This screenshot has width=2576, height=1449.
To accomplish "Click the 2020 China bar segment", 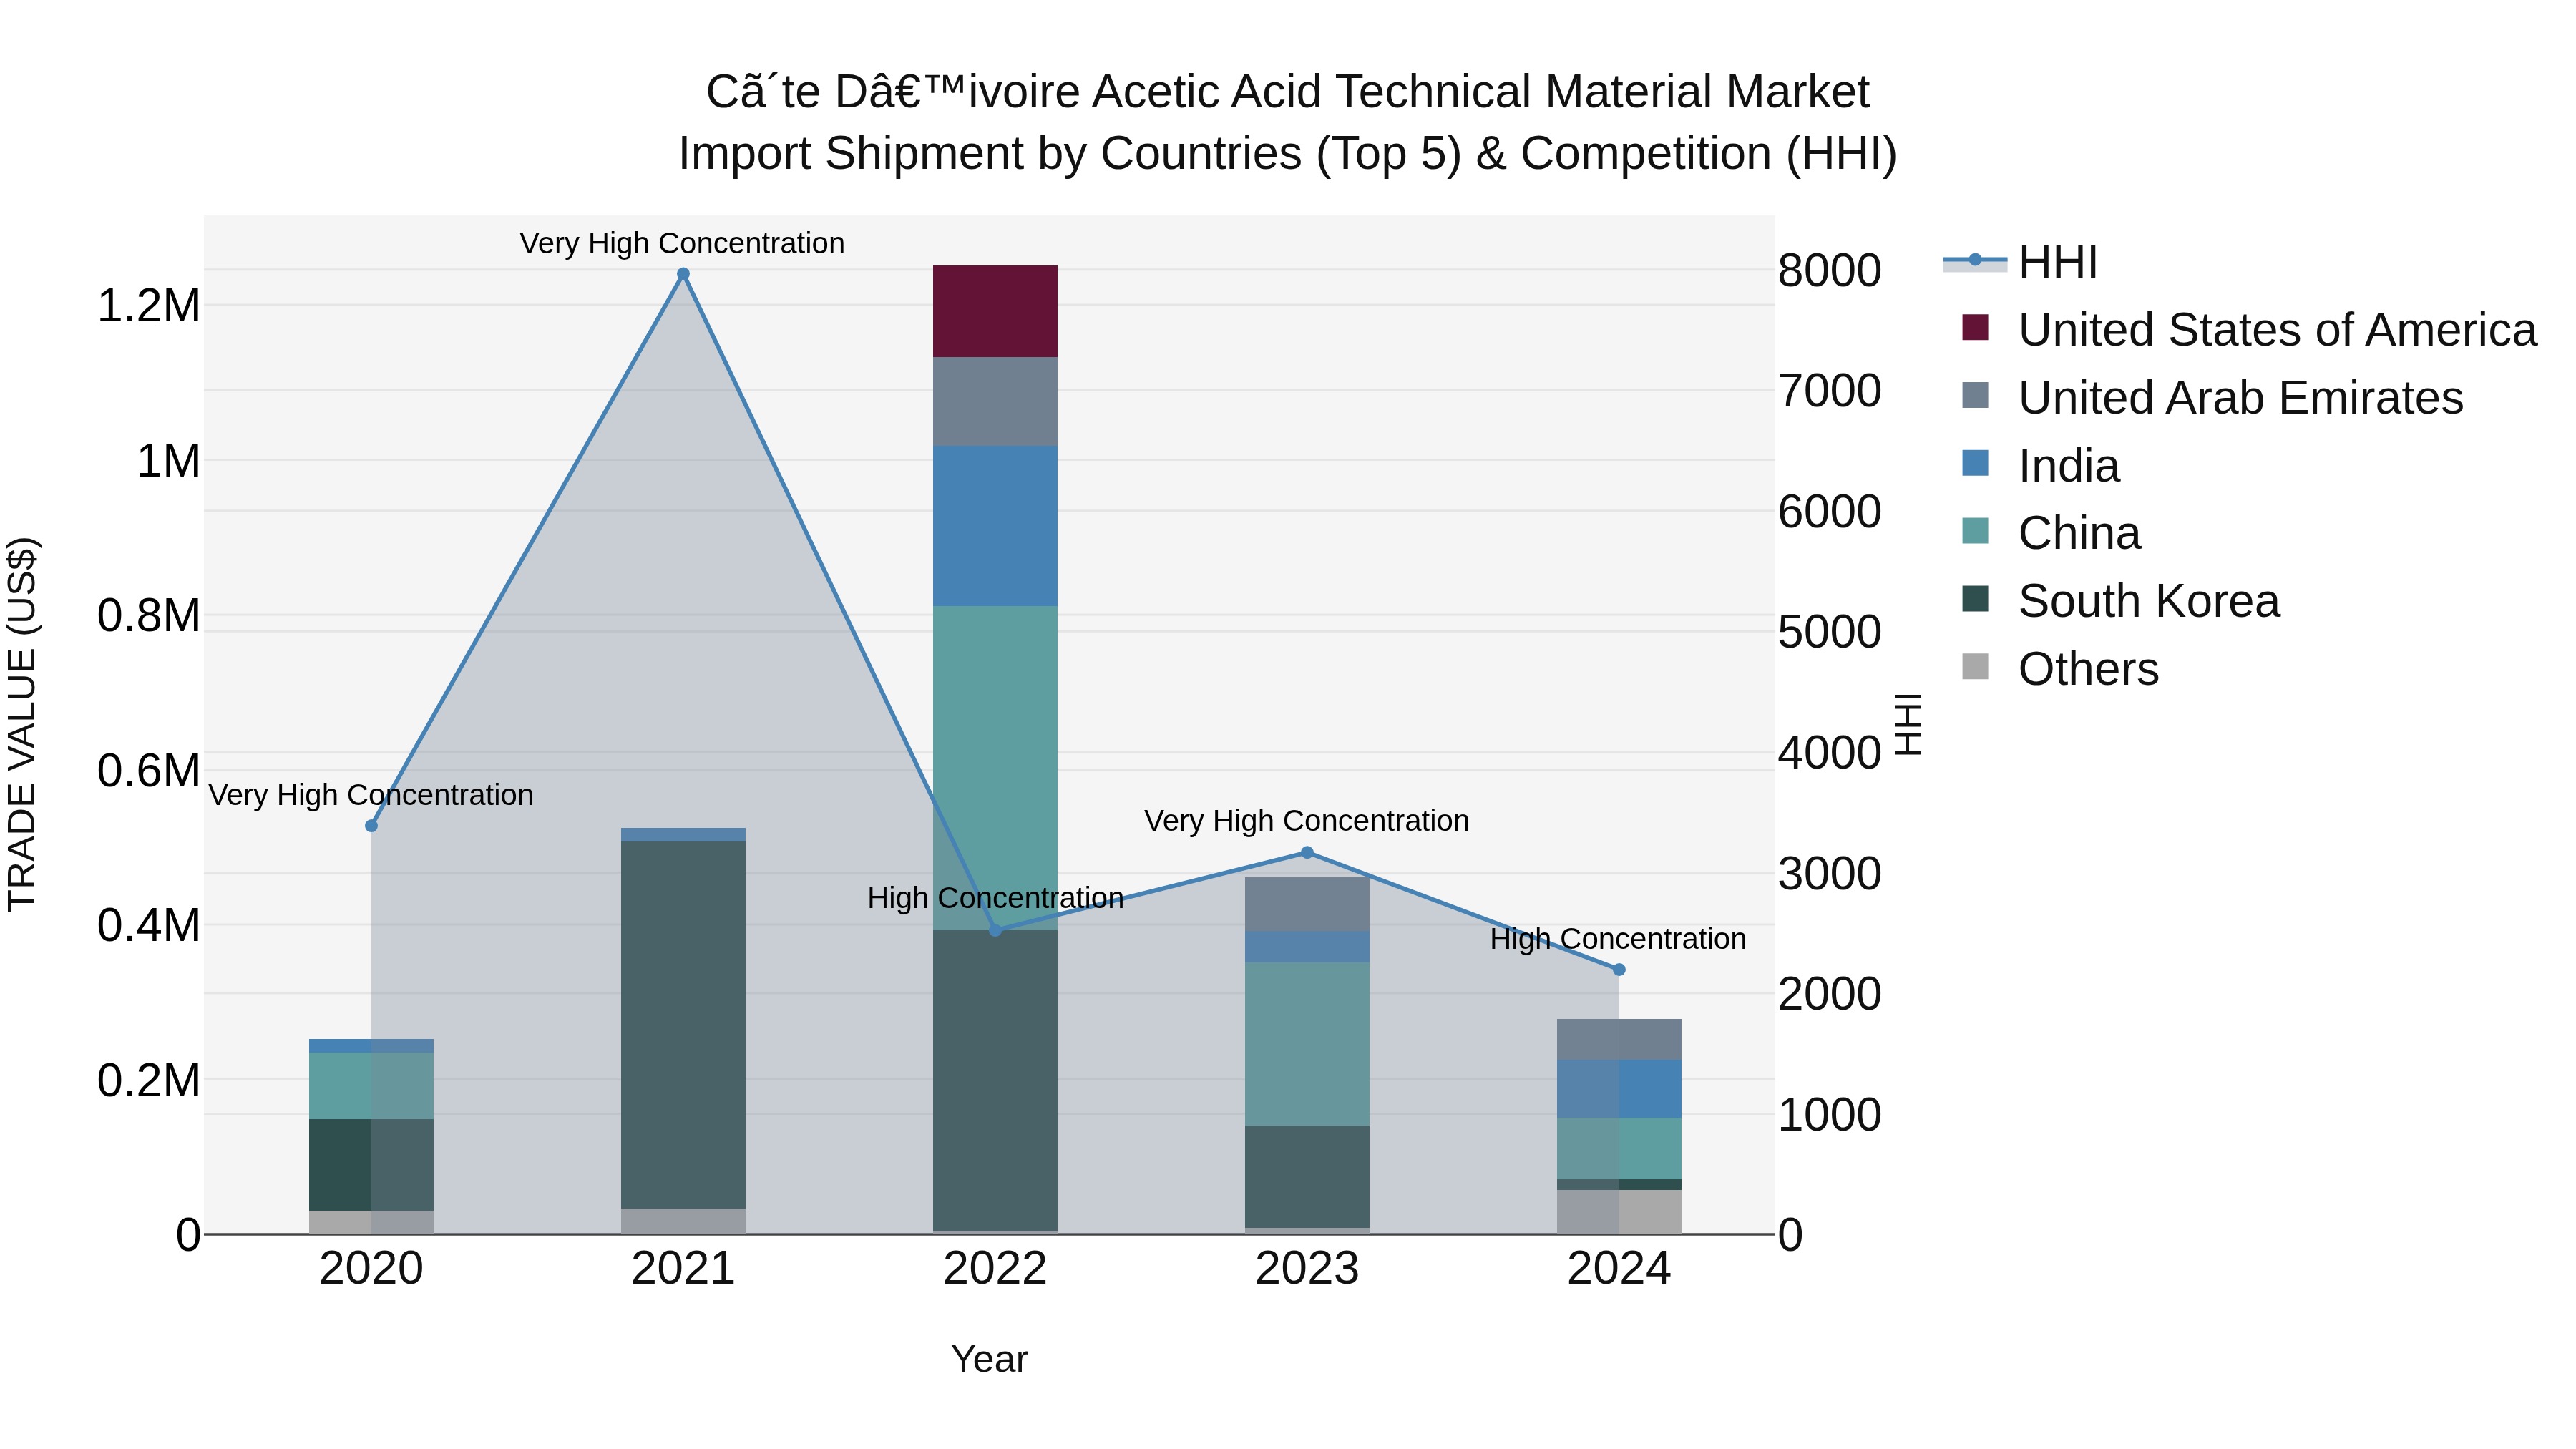I will [x=371, y=1086].
